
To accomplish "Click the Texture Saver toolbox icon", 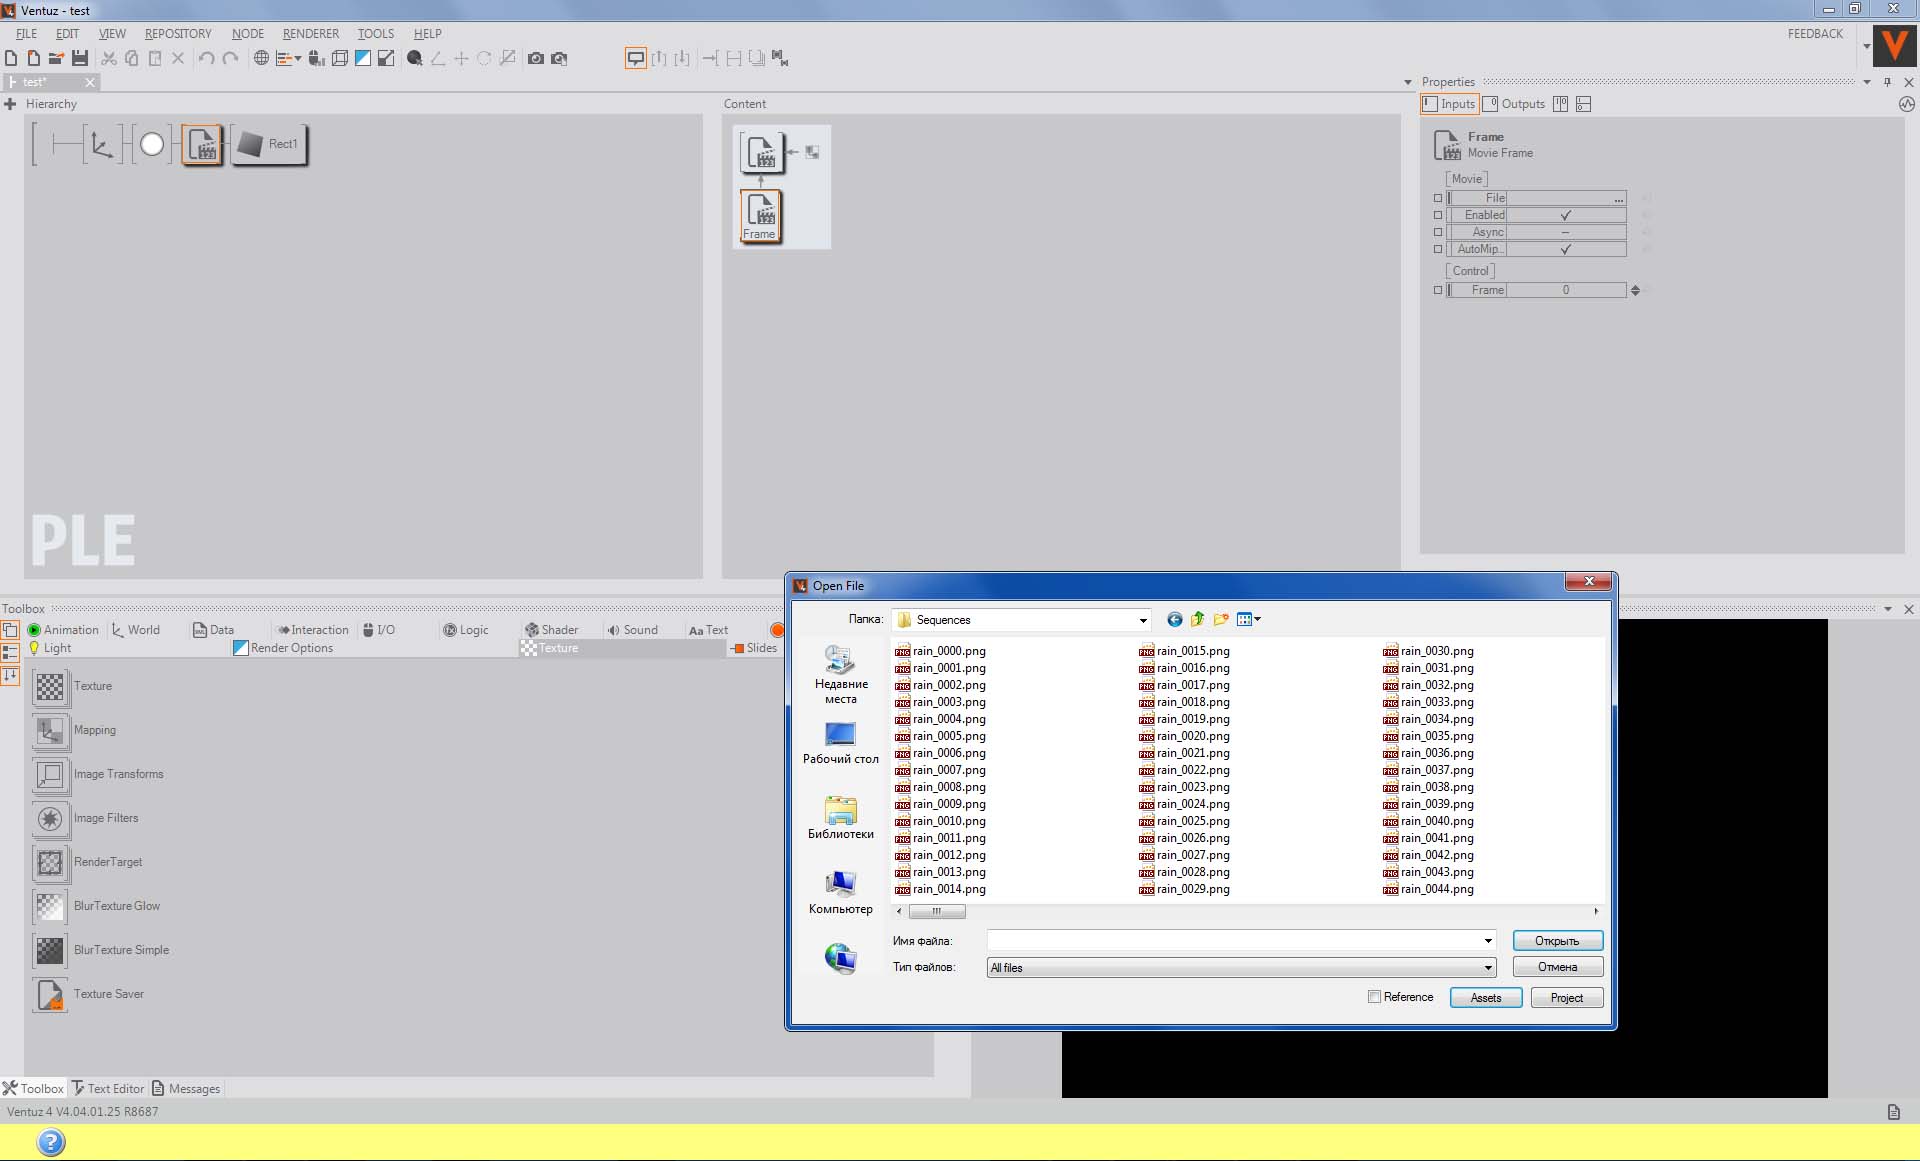I will (x=50, y=994).
